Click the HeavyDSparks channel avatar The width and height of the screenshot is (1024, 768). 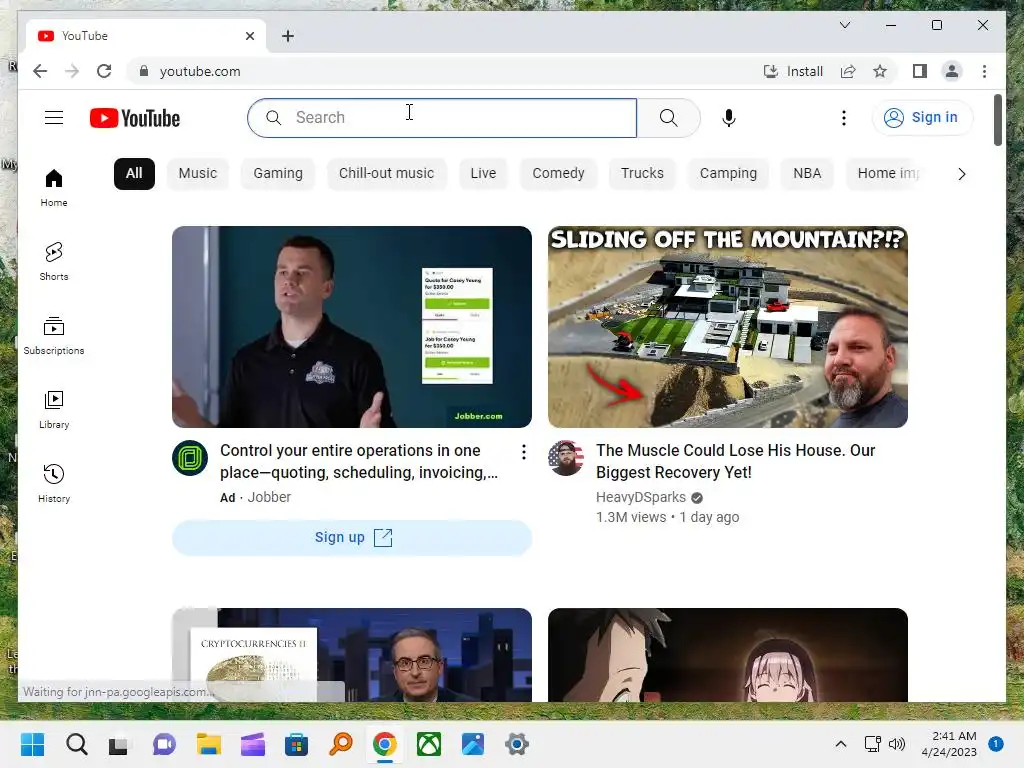566,458
